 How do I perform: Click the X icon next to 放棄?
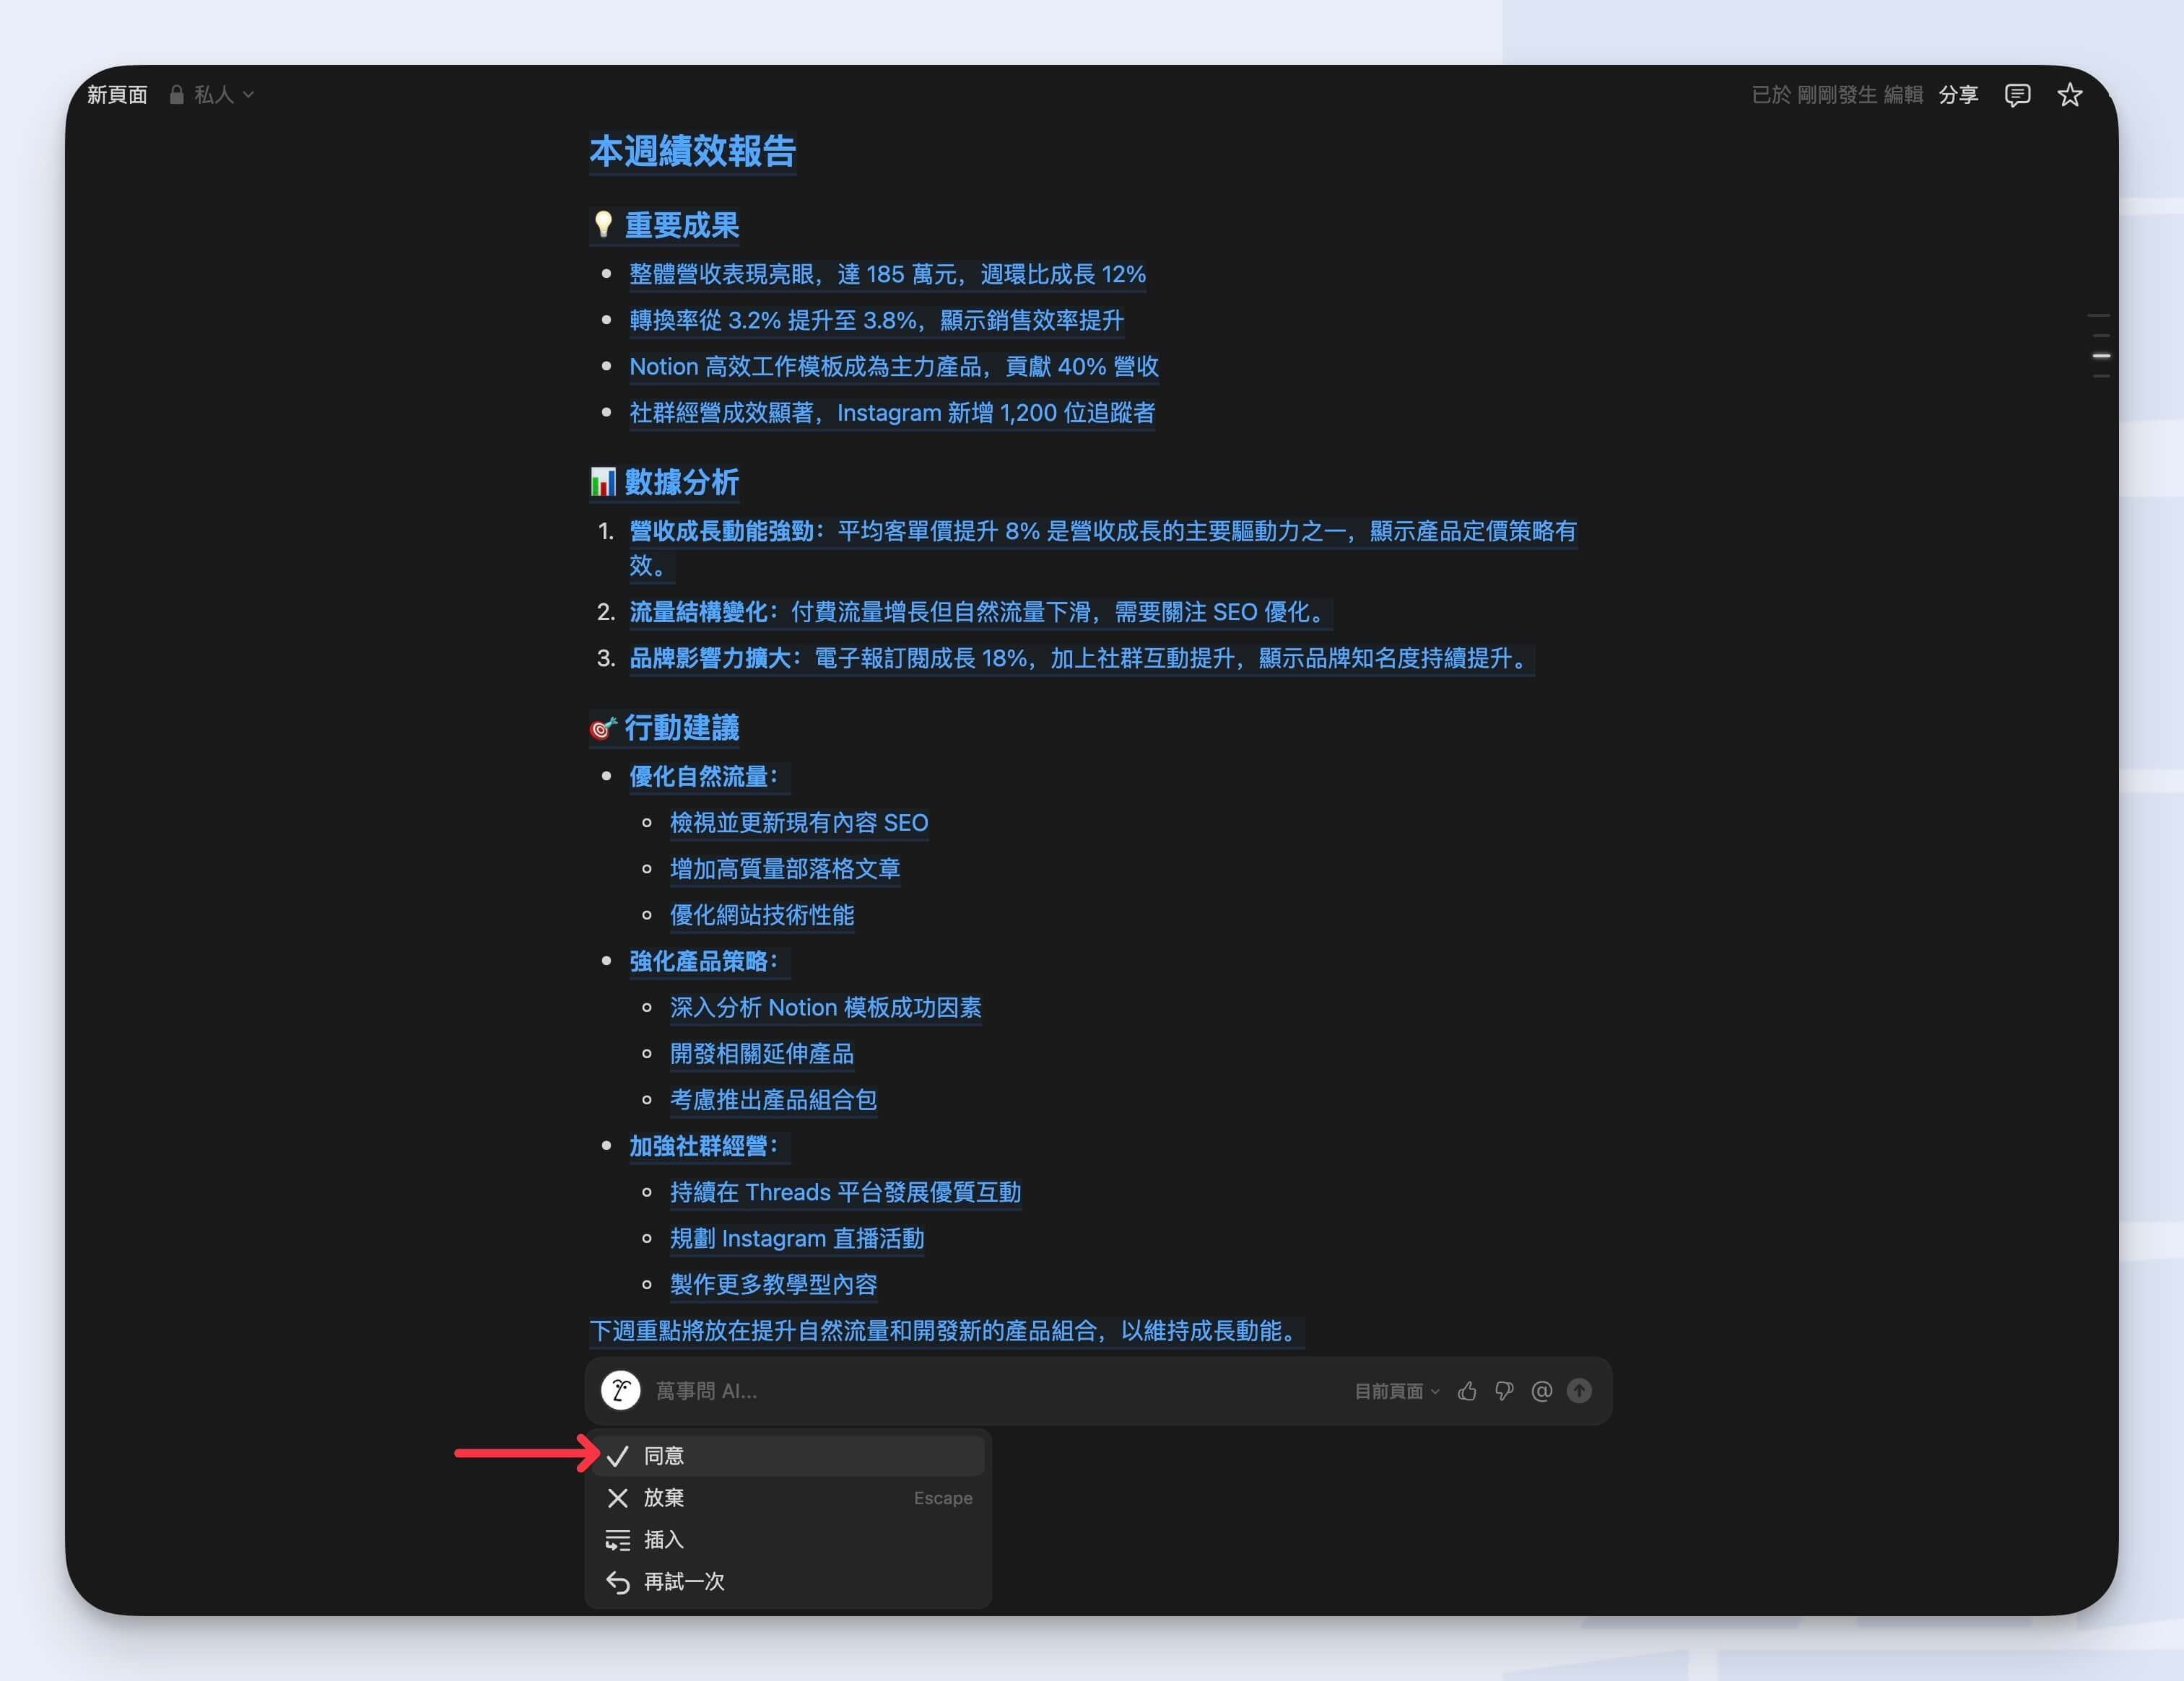tap(617, 1498)
